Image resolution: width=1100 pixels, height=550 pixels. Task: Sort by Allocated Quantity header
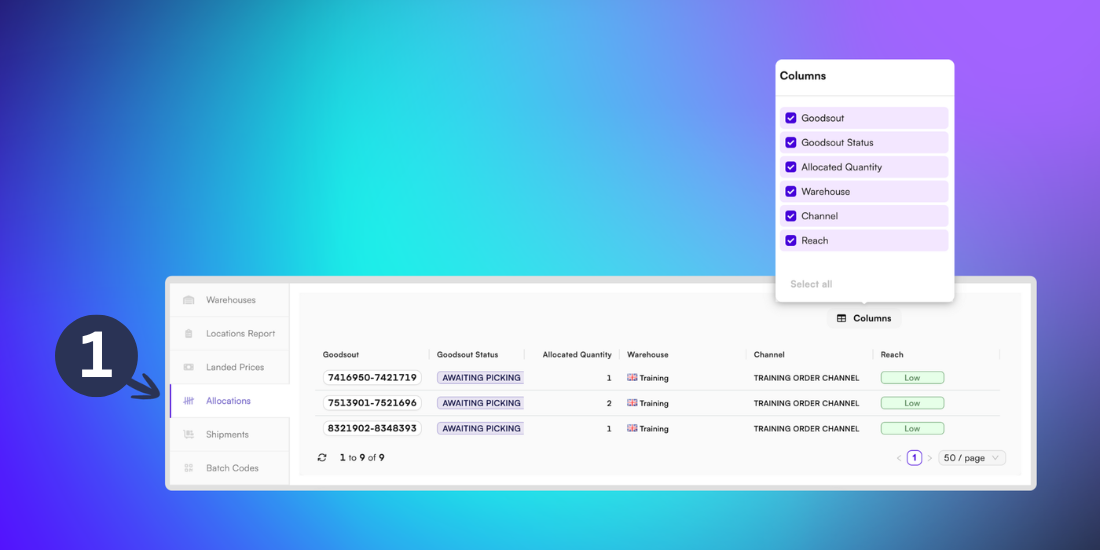(577, 355)
